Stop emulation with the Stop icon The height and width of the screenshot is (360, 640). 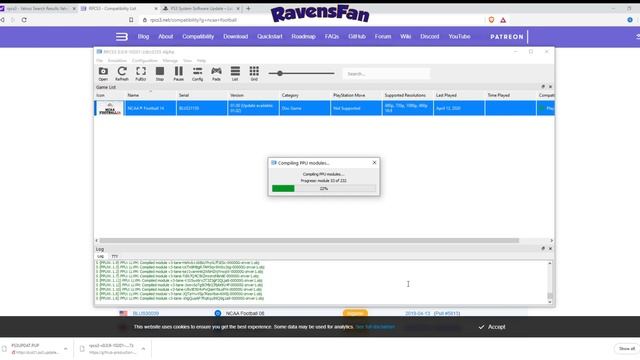click(160, 73)
